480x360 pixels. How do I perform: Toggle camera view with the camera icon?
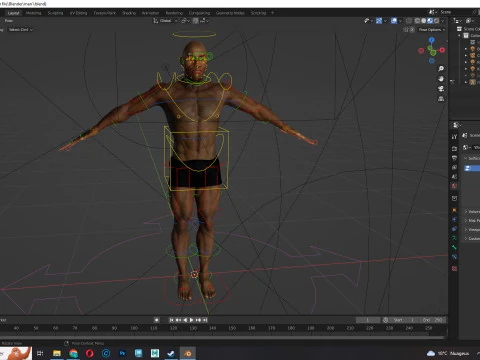[x=441, y=89]
